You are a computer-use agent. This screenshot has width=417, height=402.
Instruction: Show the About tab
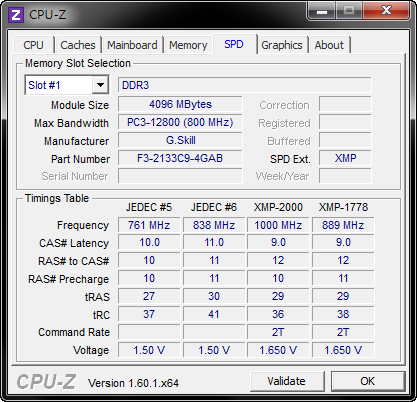(329, 45)
